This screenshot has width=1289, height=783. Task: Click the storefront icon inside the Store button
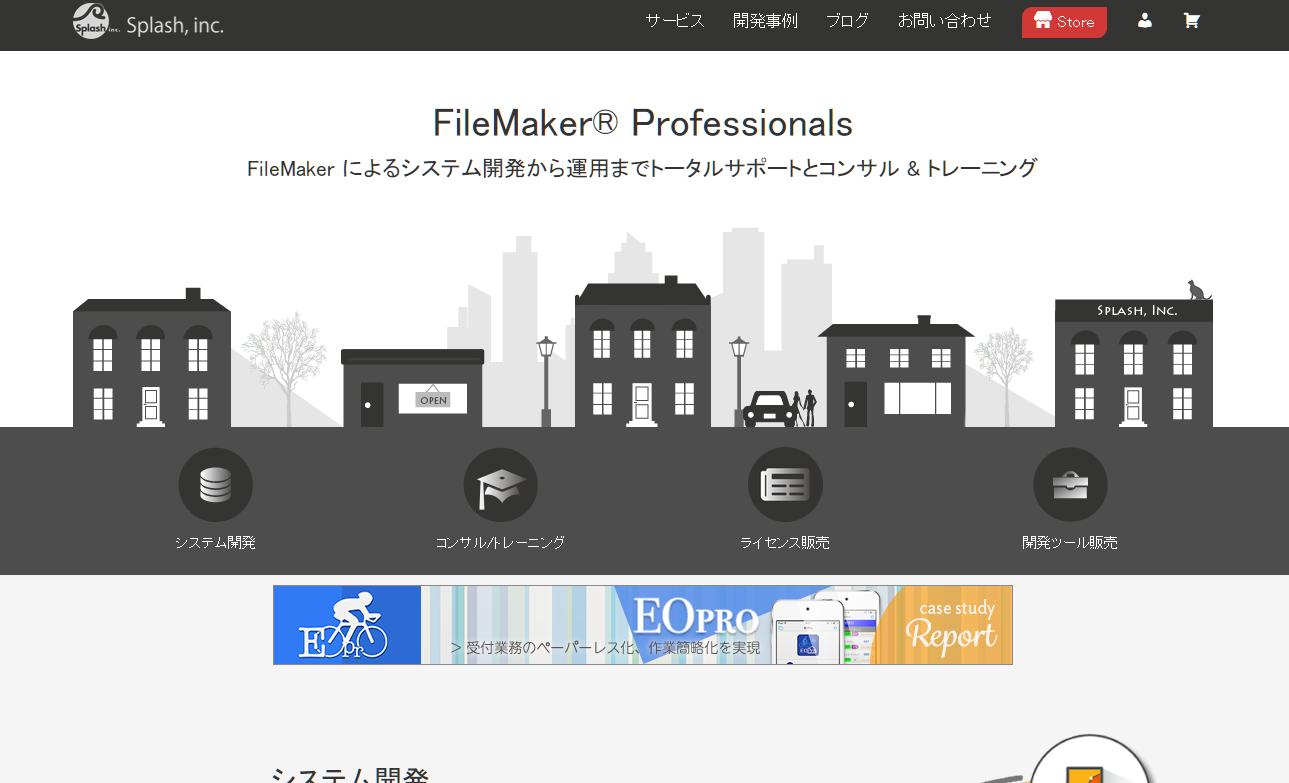(1043, 20)
